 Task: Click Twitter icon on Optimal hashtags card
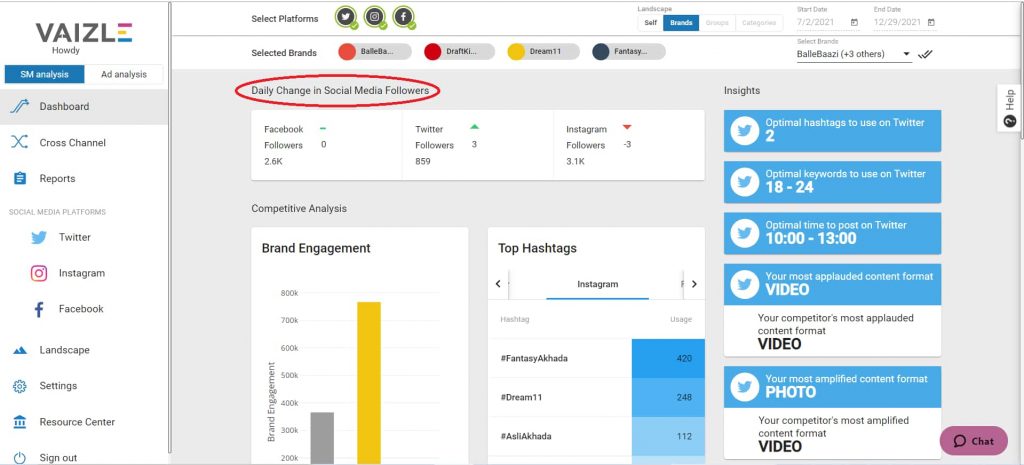tap(744, 131)
